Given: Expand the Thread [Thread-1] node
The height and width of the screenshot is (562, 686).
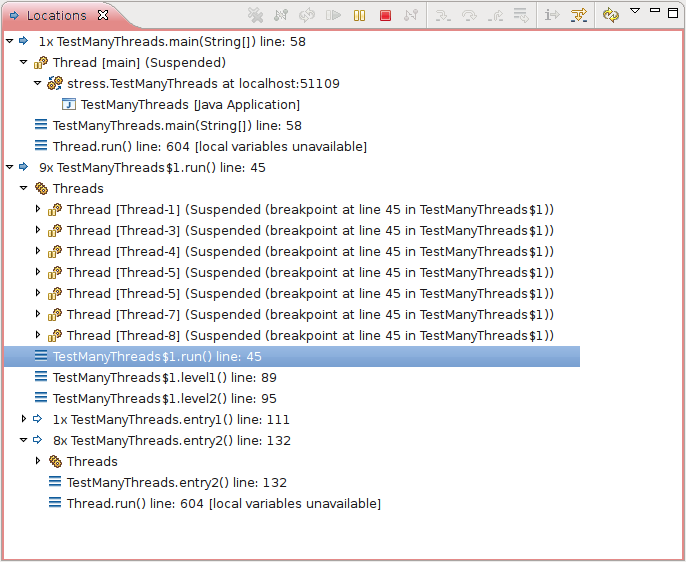Looking at the screenshot, I should (38, 209).
